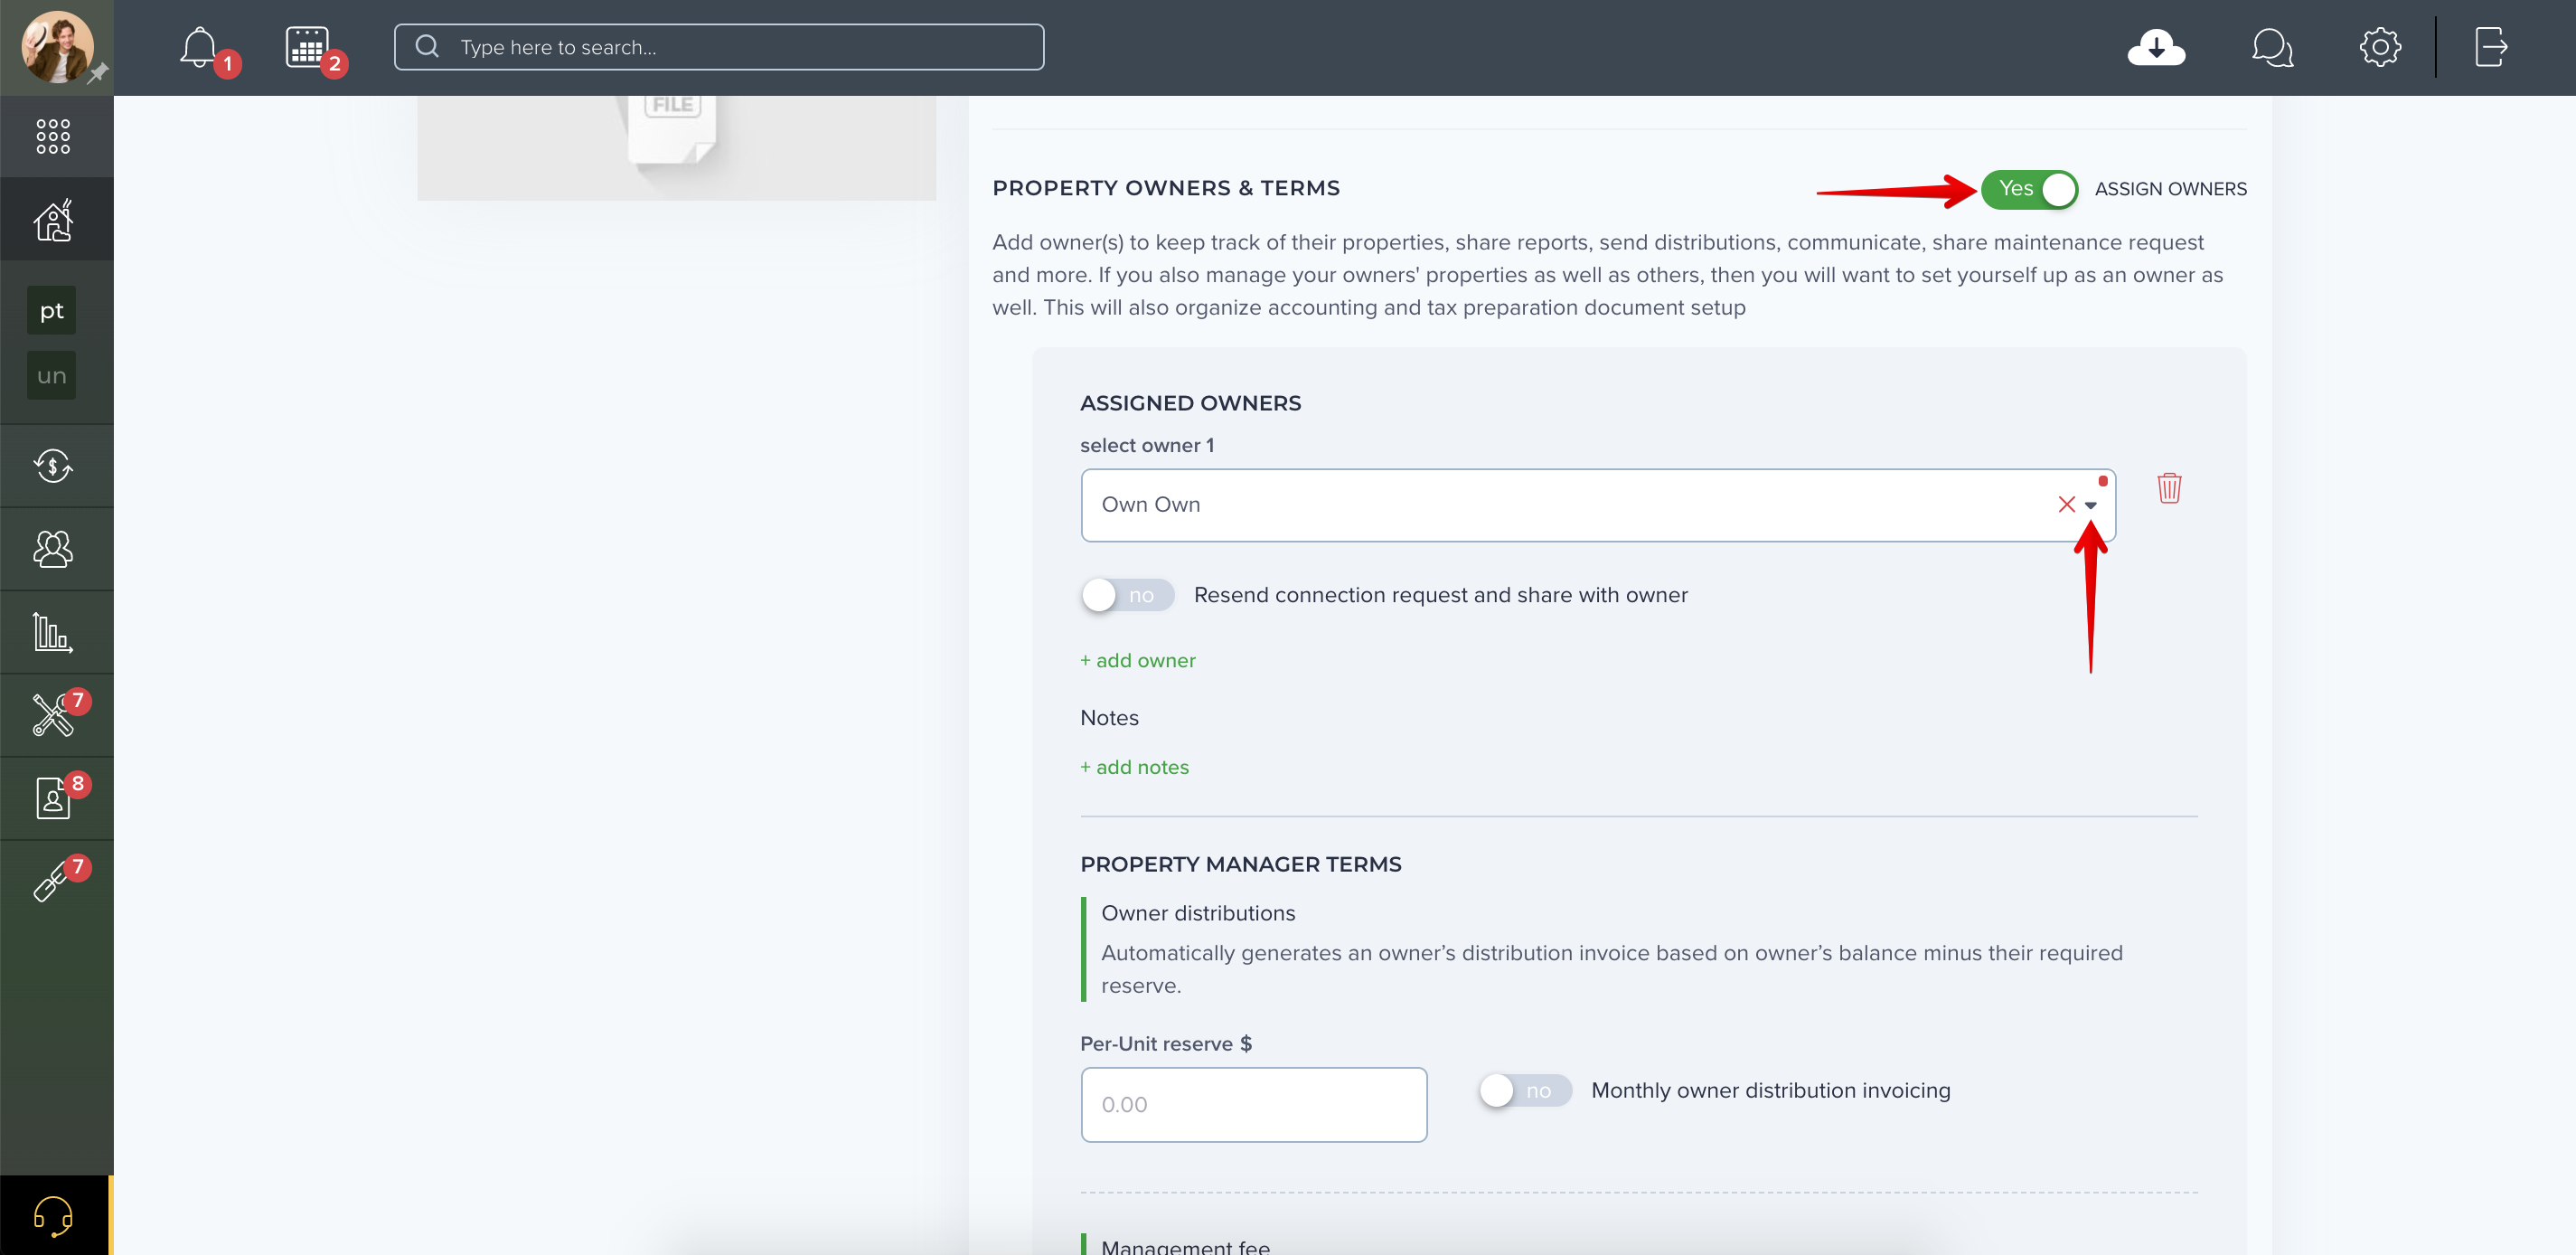
Task: Click the 'ASSIGNED OWNERS' heading
Action: click(x=1191, y=403)
